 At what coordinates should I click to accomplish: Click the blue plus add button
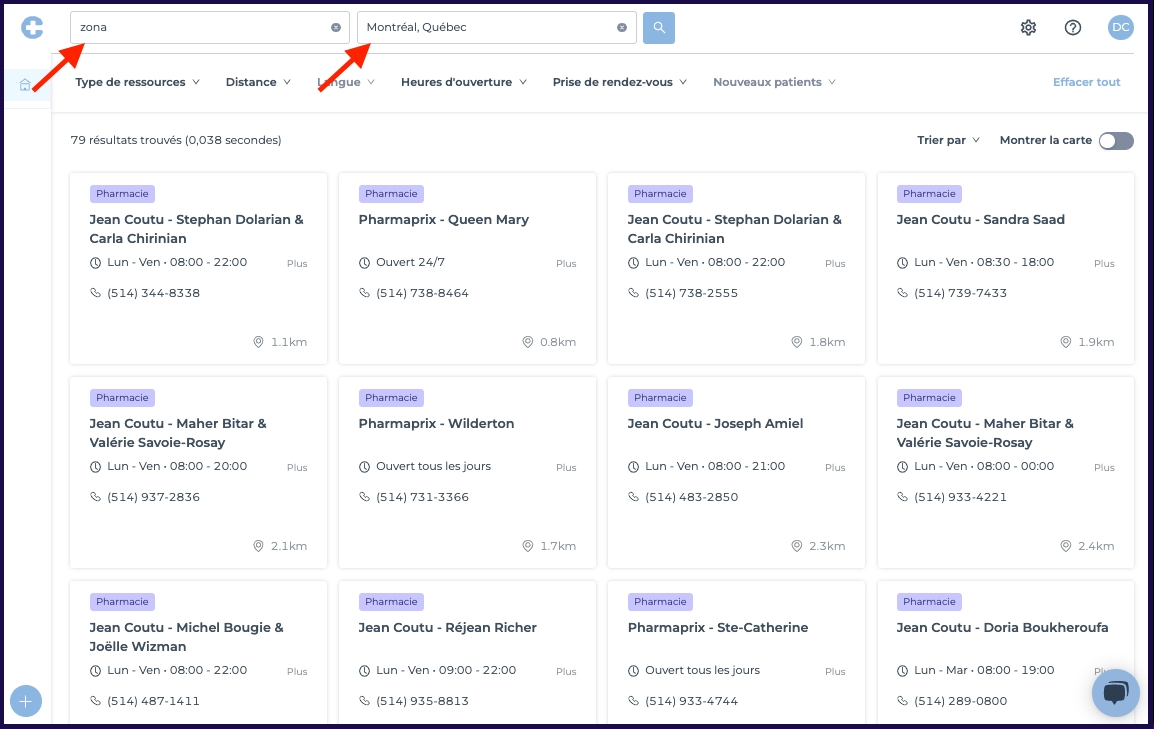26,701
